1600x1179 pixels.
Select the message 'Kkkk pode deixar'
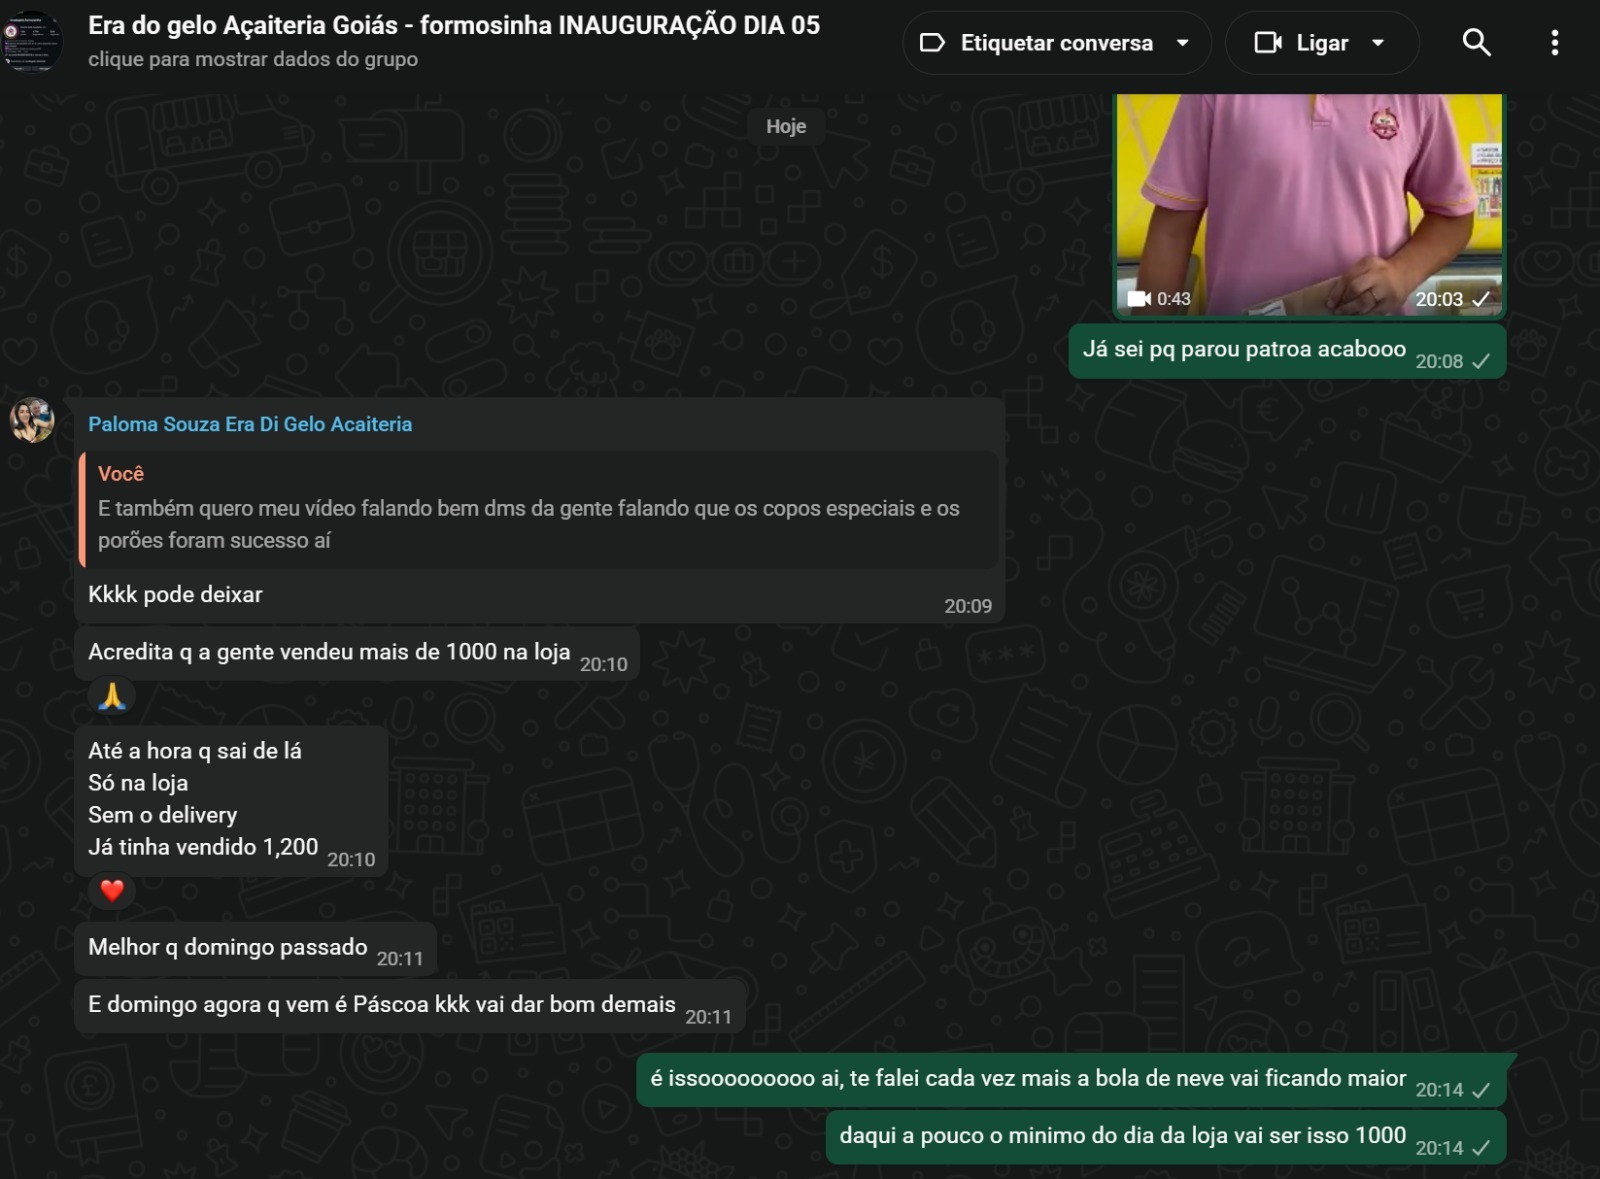[174, 593]
